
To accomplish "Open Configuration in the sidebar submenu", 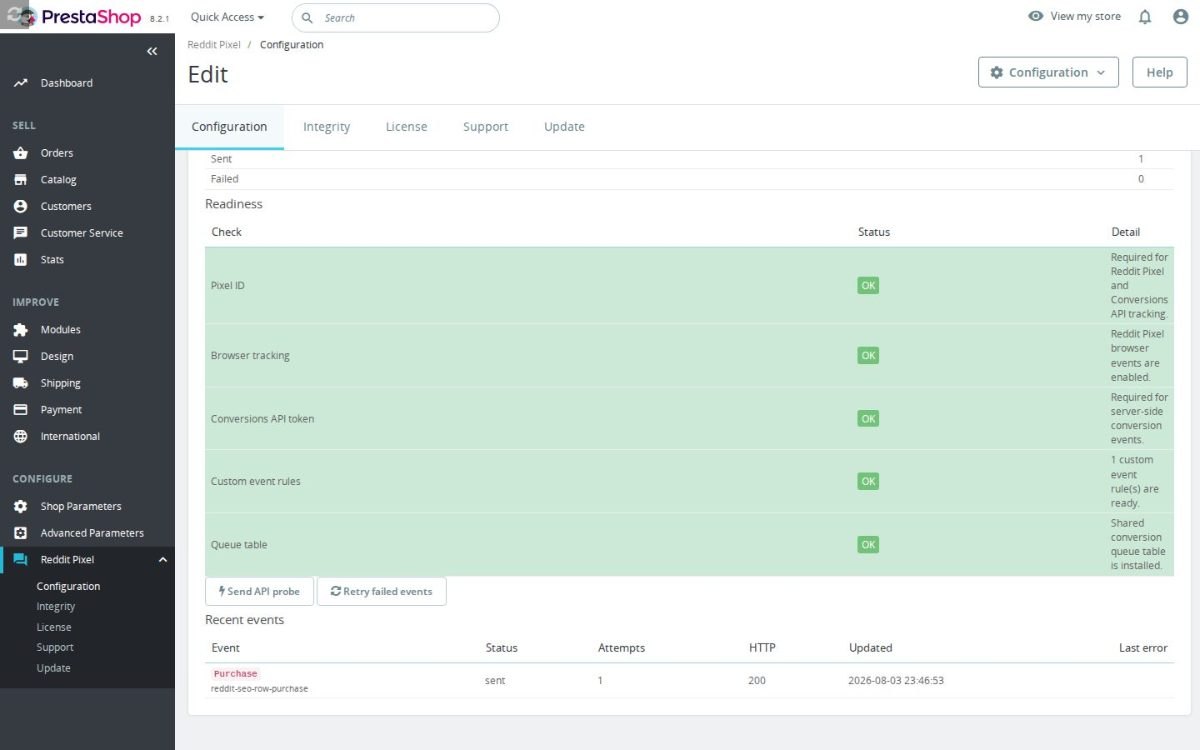I will click(68, 586).
